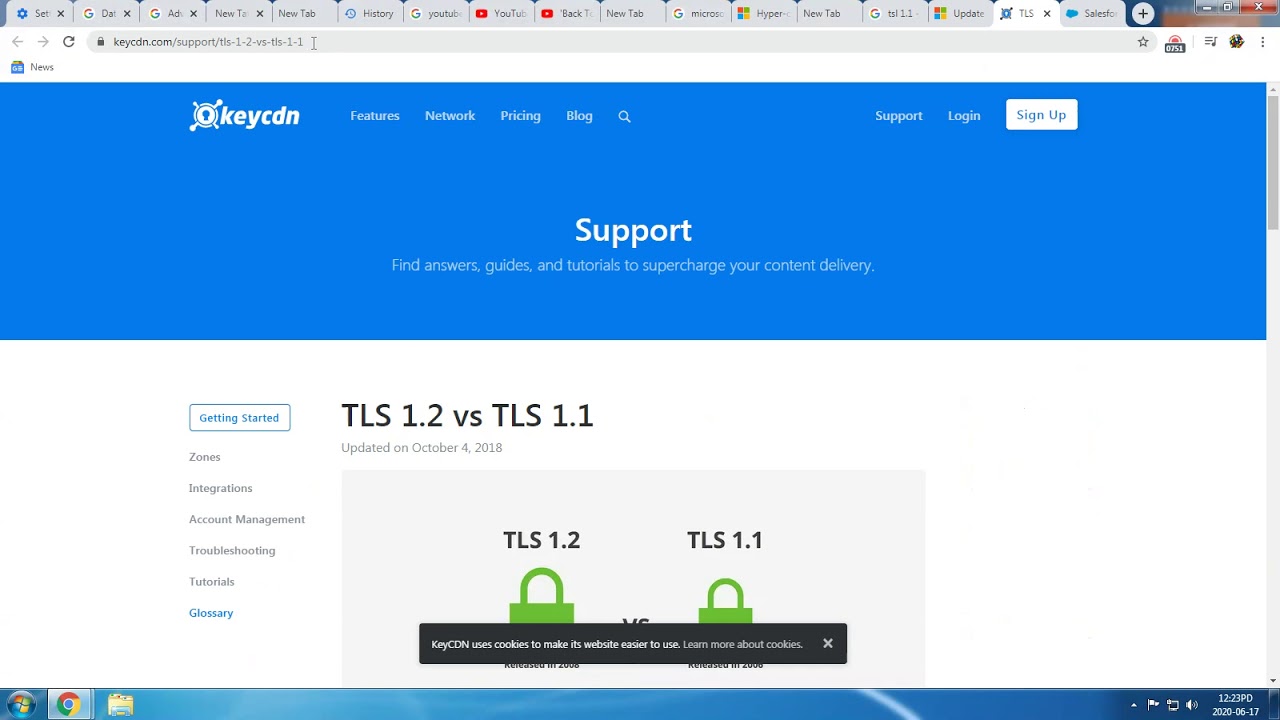Dismiss the cookie notice with X
This screenshot has height=720, width=1280.
coord(828,643)
